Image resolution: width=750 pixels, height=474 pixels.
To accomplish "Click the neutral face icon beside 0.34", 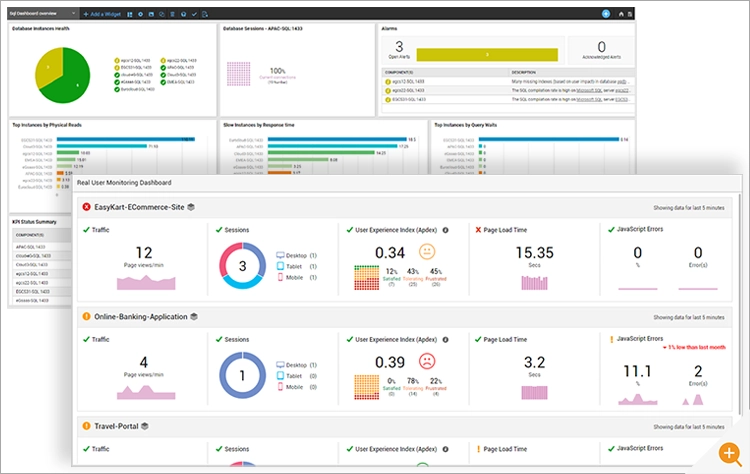I will (x=427, y=252).
